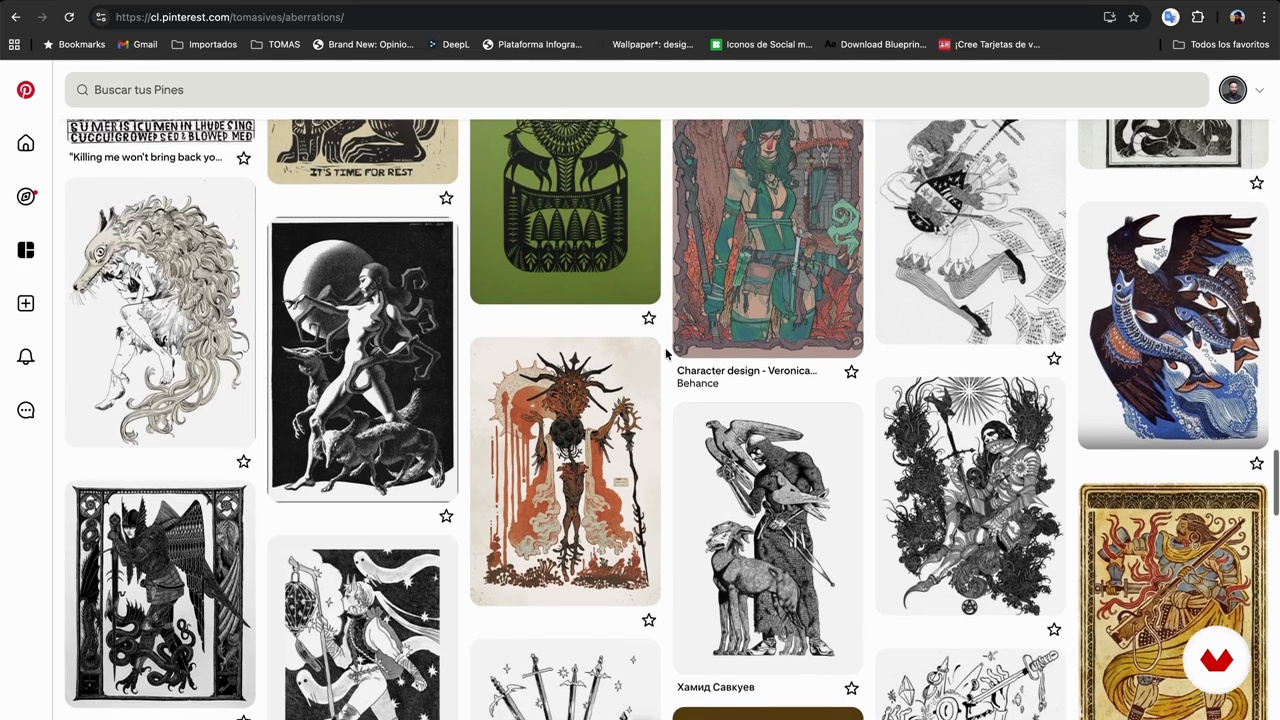Click the page vertical scrollbar thumb
The width and height of the screenshot is (1280, 720).
click(x=1275, y=483)
